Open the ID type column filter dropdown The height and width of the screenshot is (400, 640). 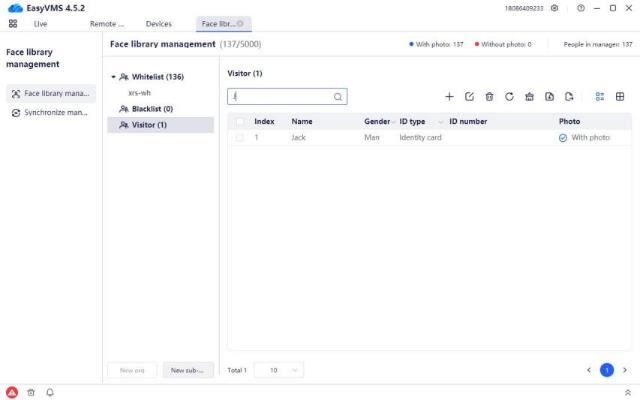click(440, 122)
